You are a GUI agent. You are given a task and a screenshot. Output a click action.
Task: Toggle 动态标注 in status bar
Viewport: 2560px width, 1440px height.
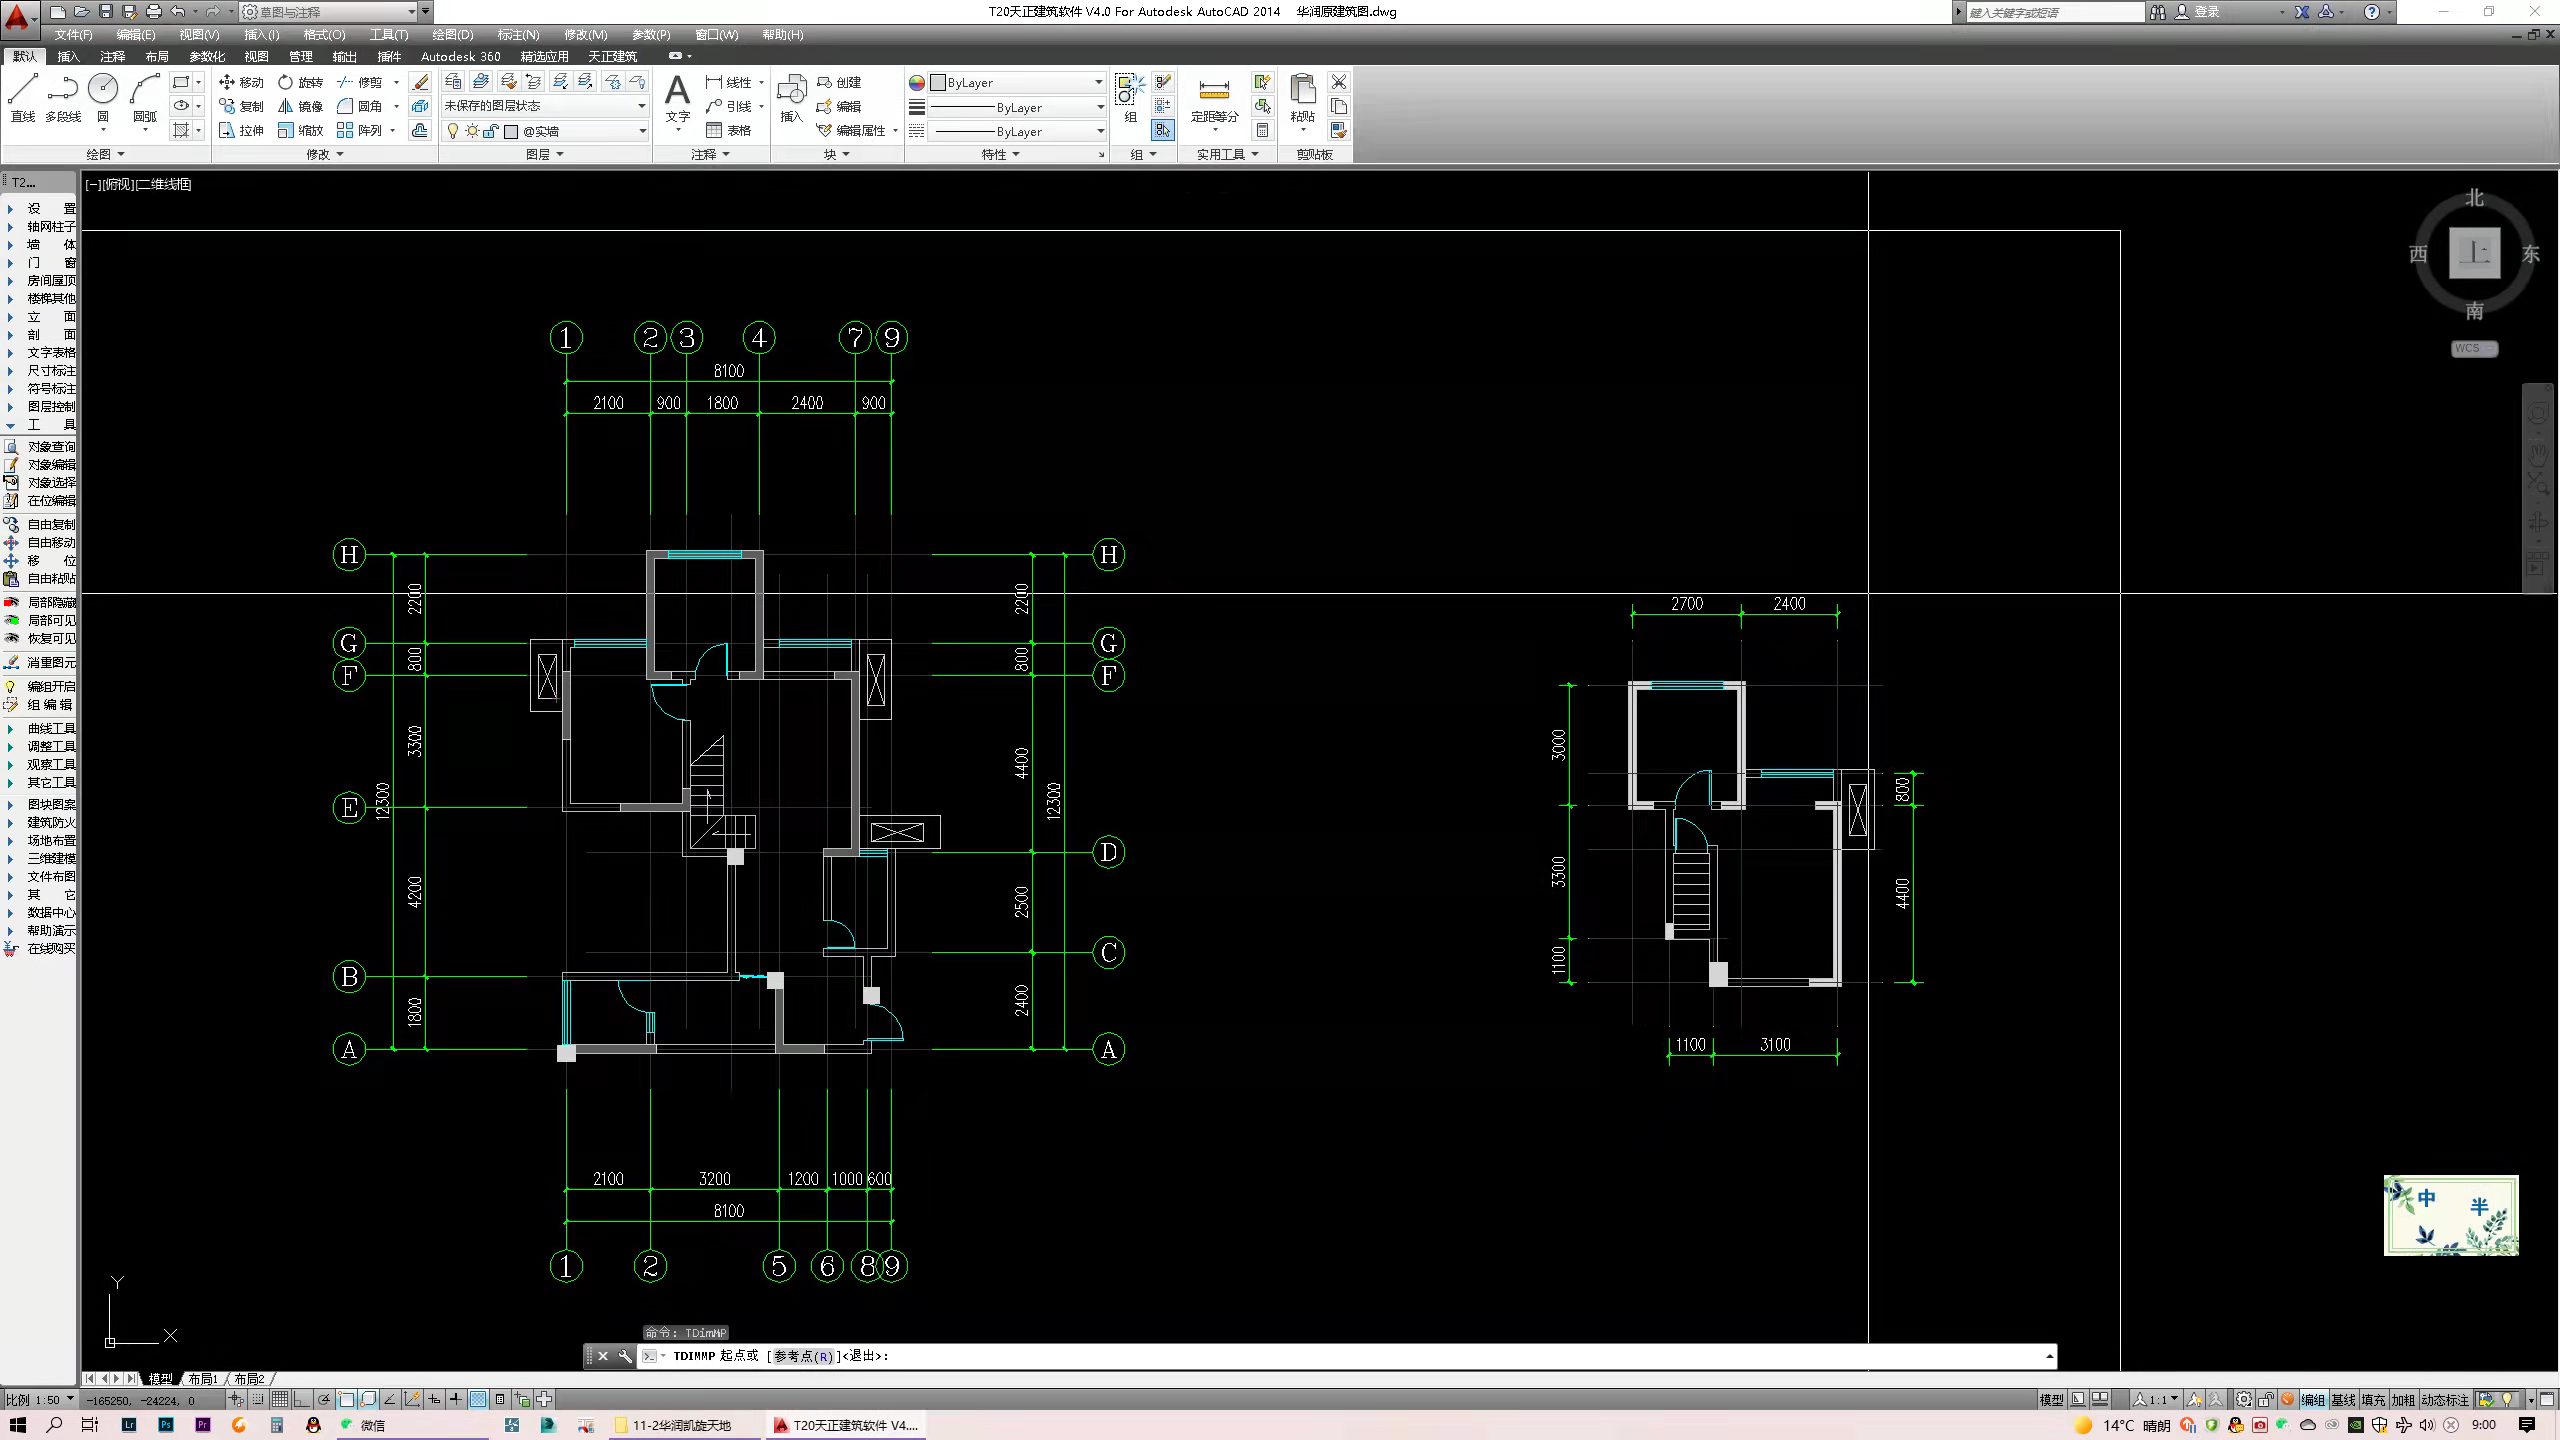(2445, 1399)
